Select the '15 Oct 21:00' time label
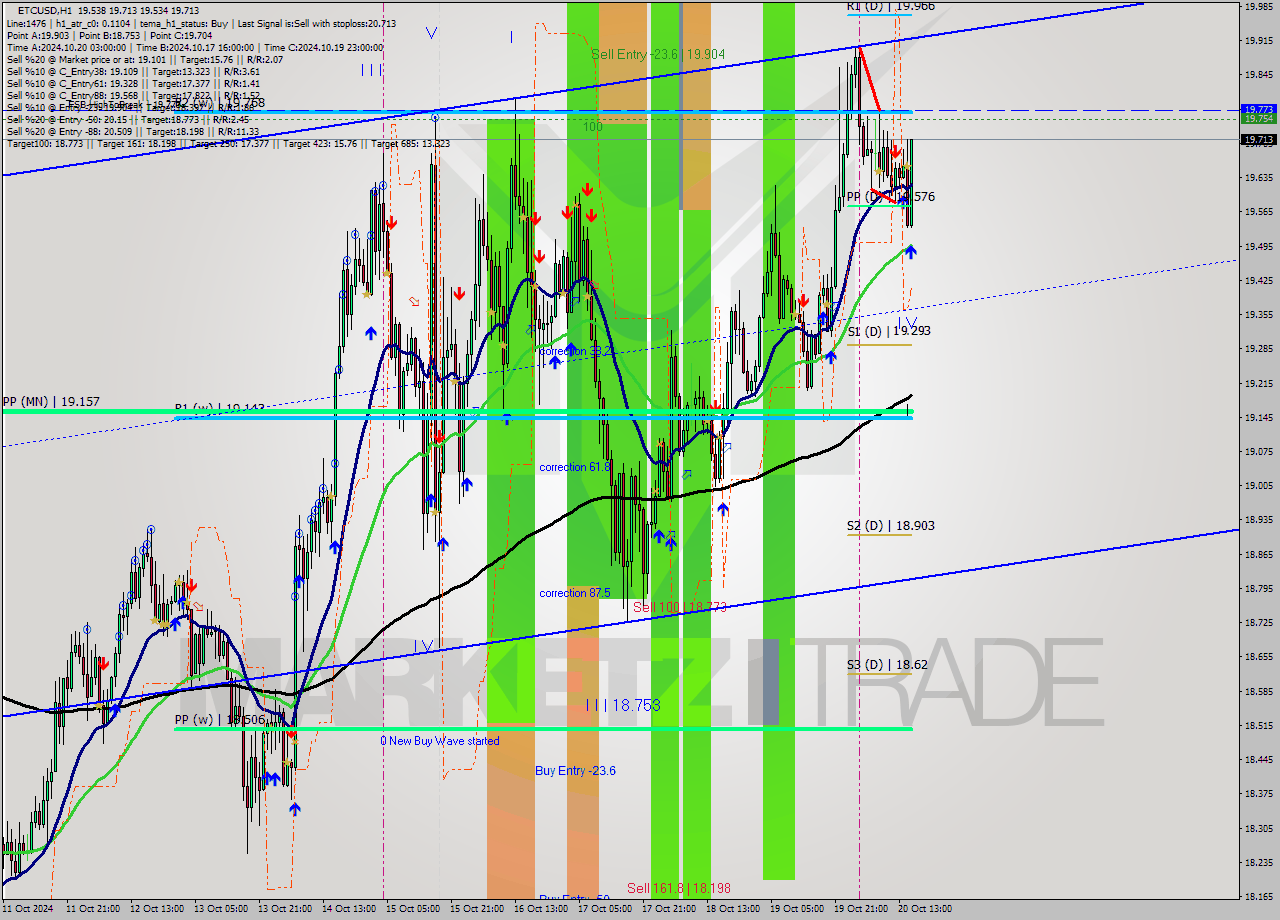The image size is (1280, 920). [475, 909]
